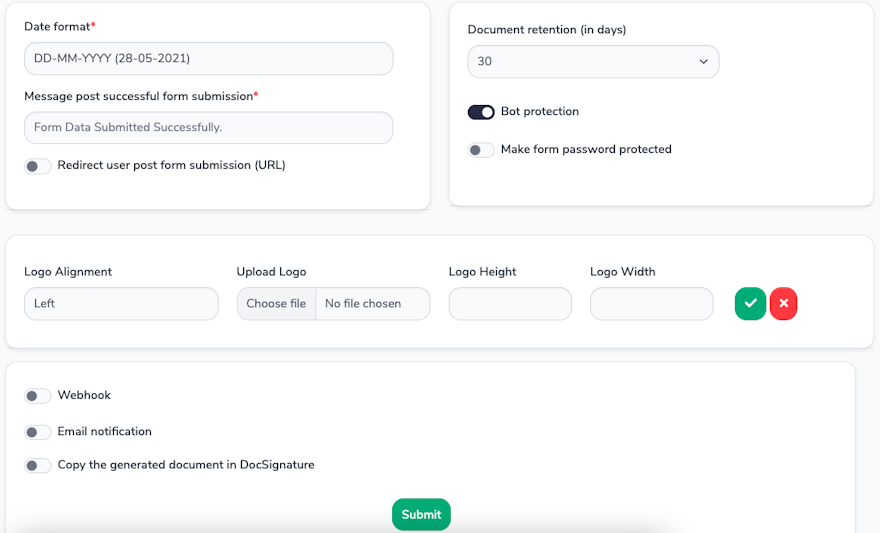Click 'Message post successful form submission' label
Viewport: 880px width, 533px height.
(x=139, y=96)
